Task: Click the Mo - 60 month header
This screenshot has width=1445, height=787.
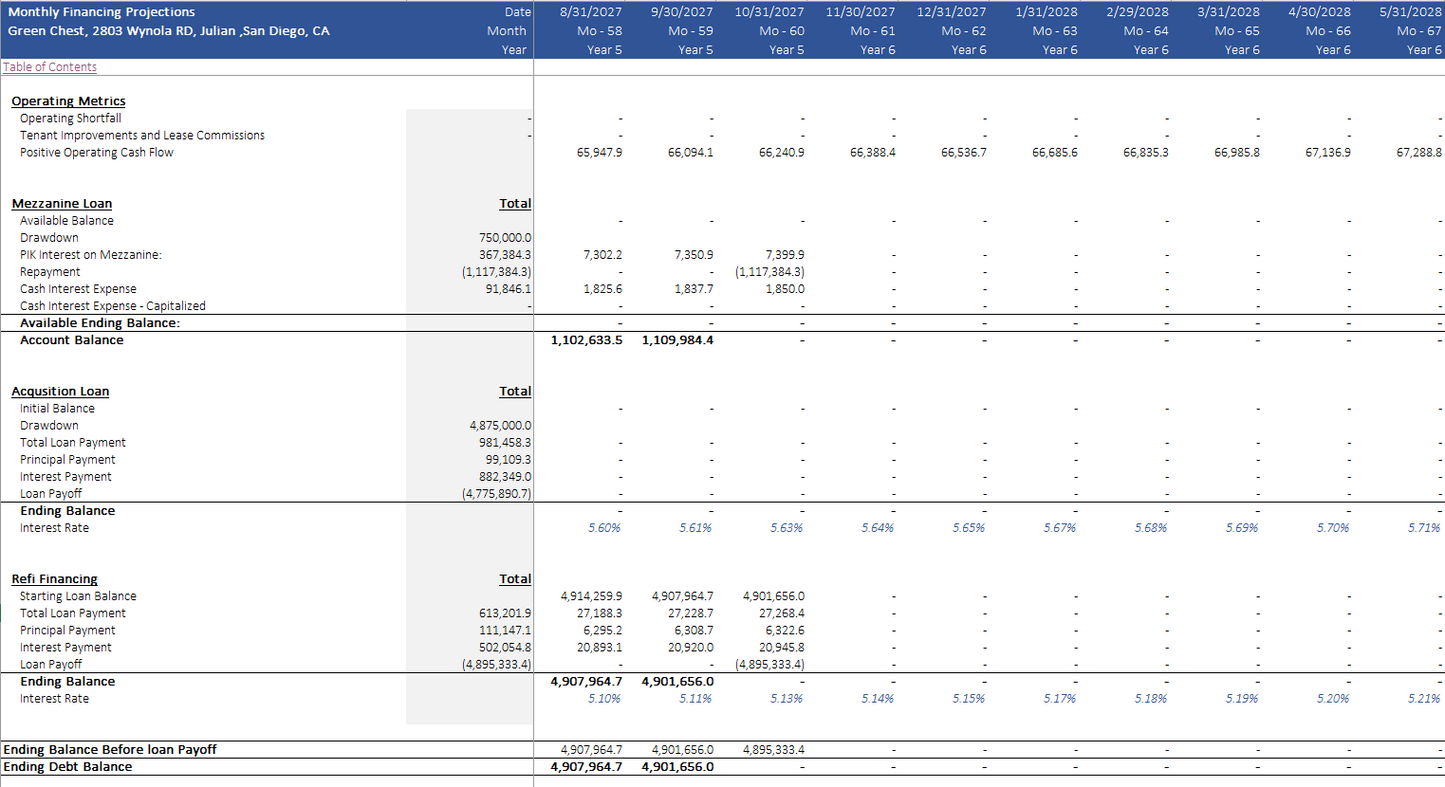Action: coord(781,31)
